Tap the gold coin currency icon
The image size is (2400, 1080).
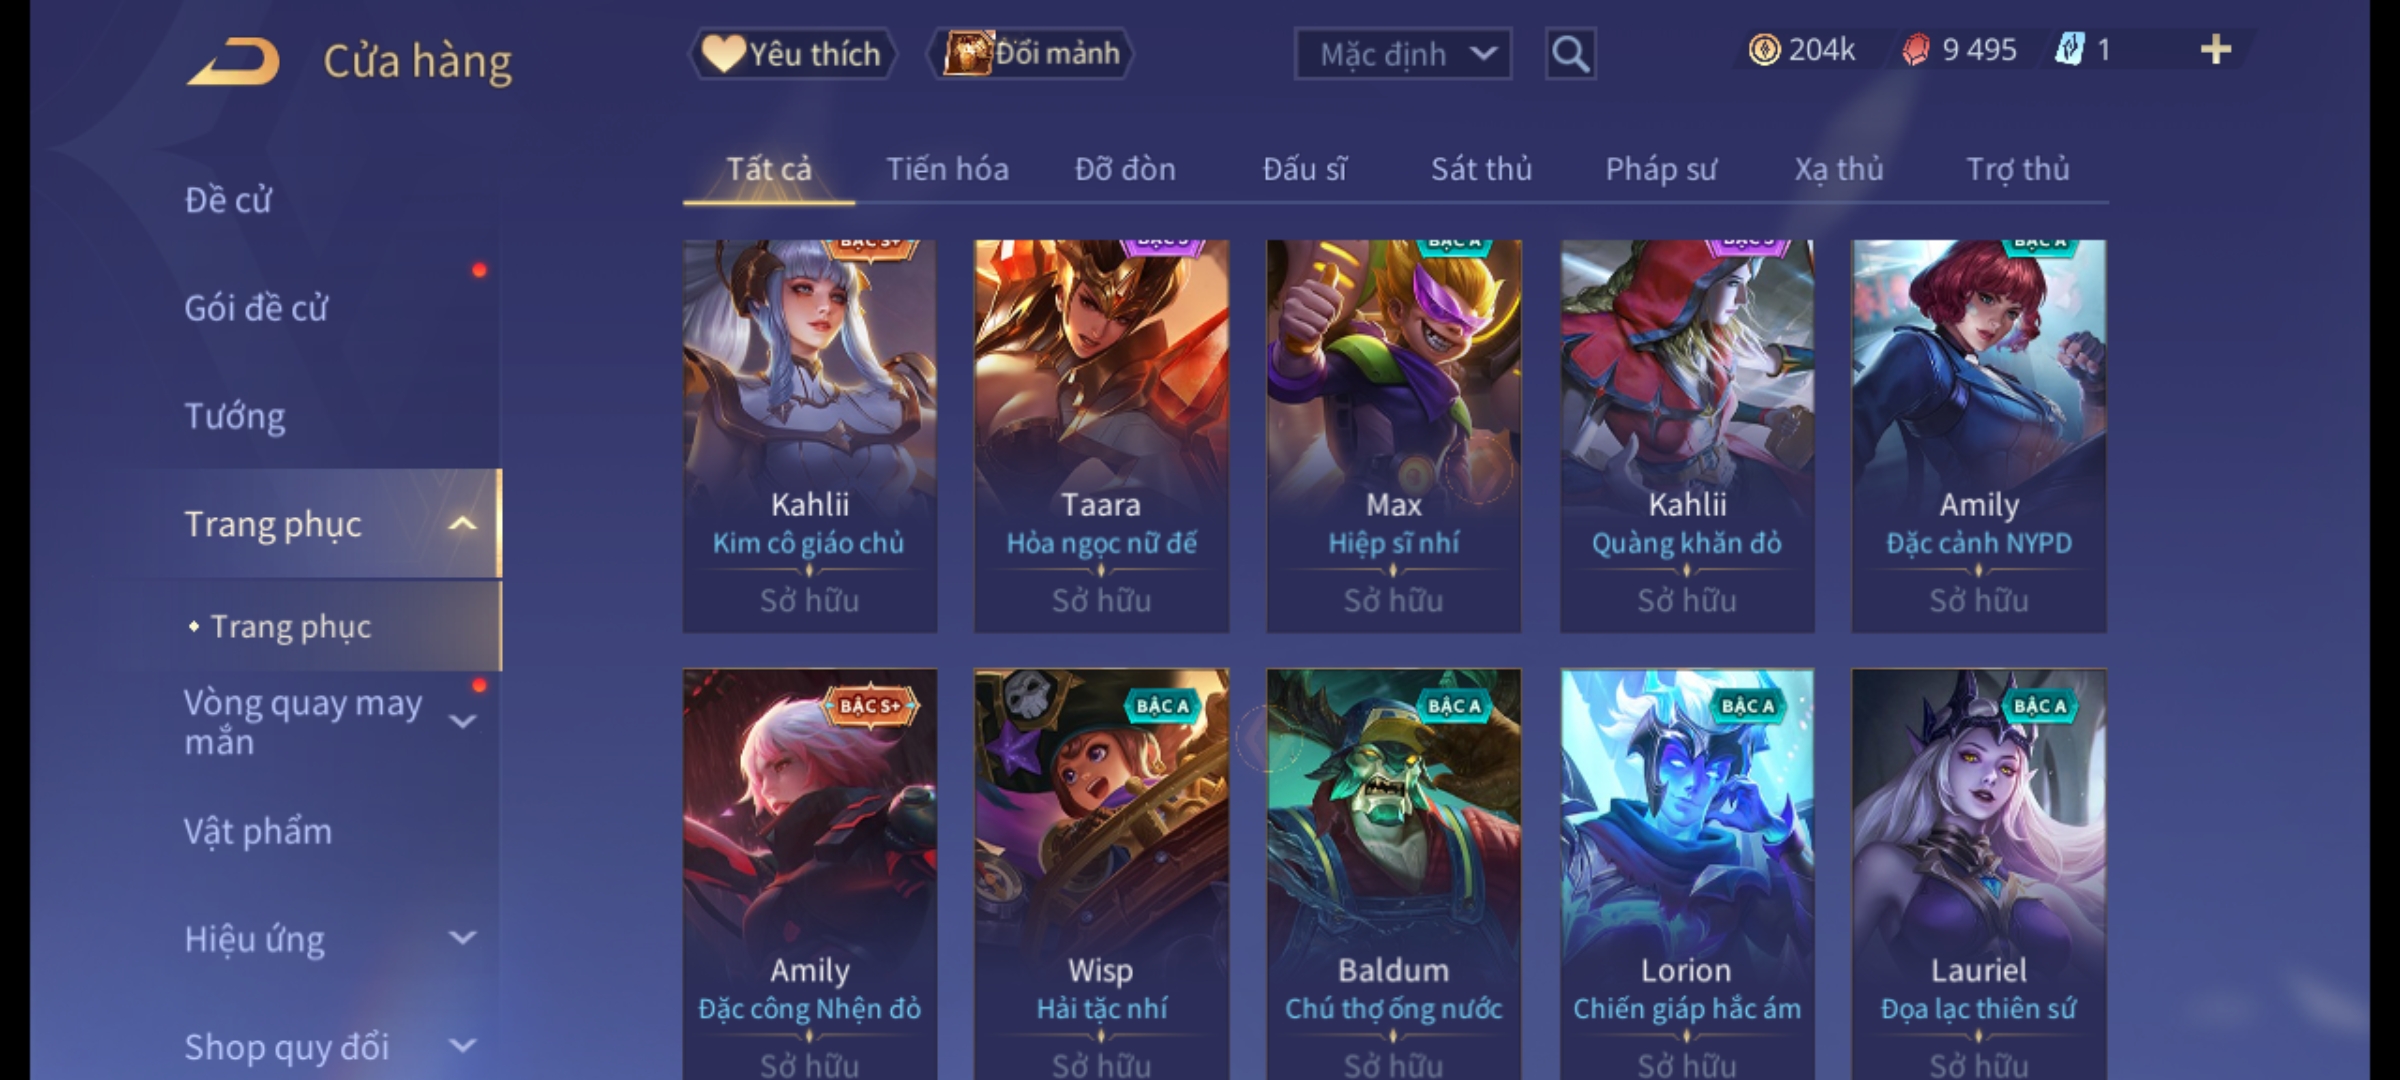click(1764, 50)
